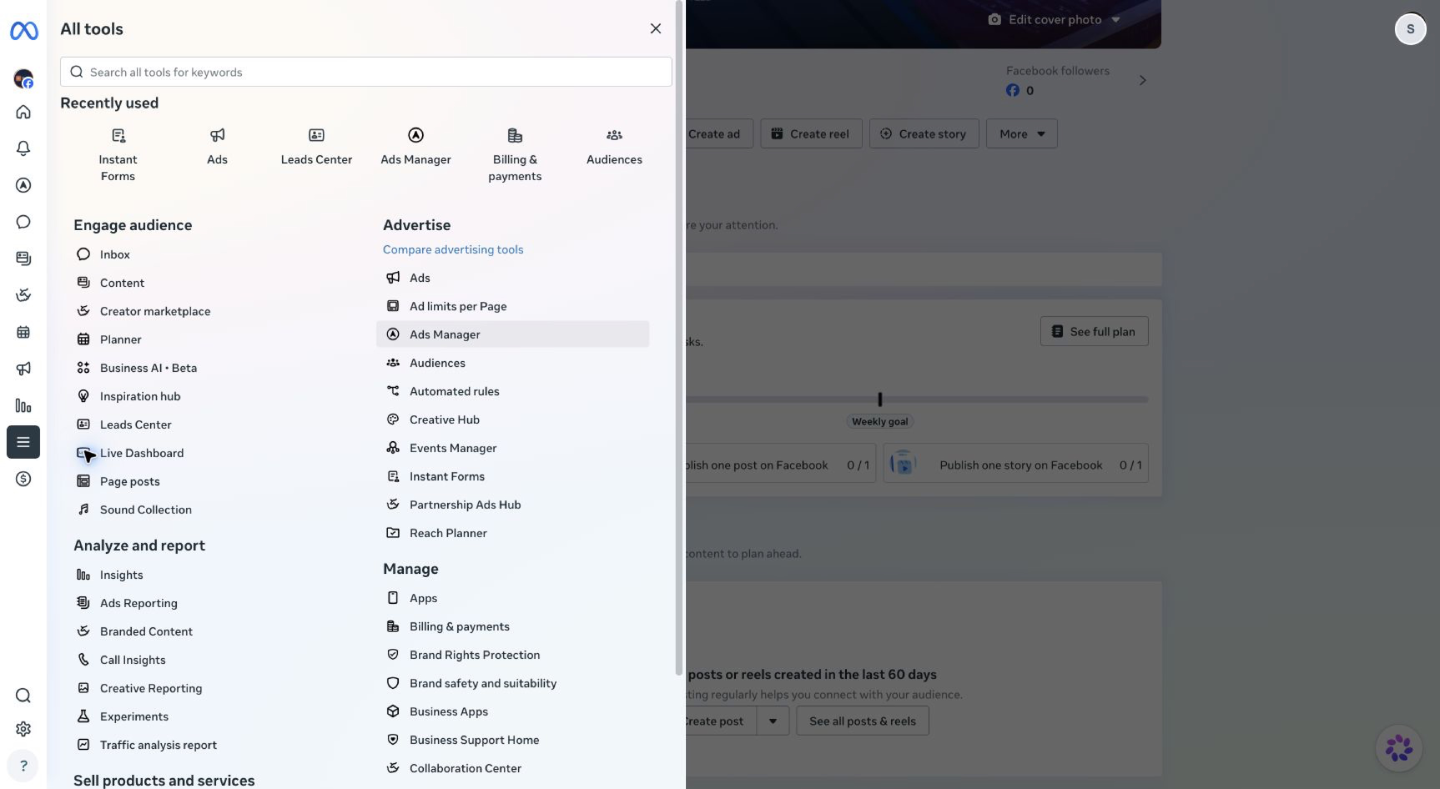Expand the Create post arrow dropdown
This screenshot has height=789, width=1440.
[772, 721]
